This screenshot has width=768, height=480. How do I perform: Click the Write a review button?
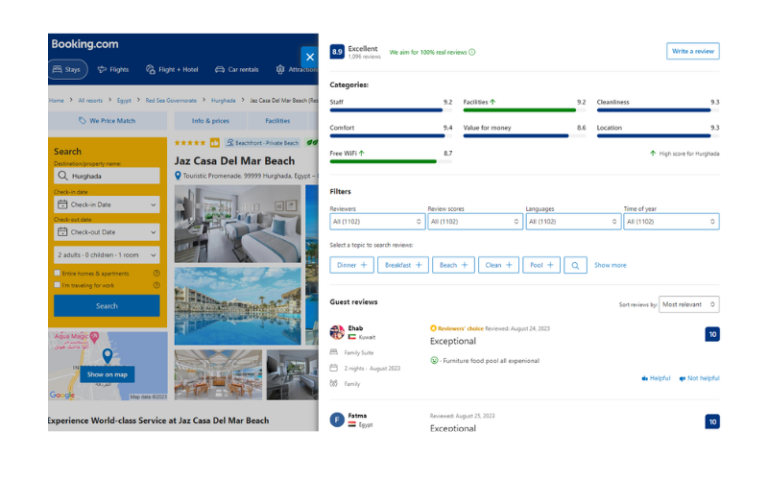click(x=692, y=51)
